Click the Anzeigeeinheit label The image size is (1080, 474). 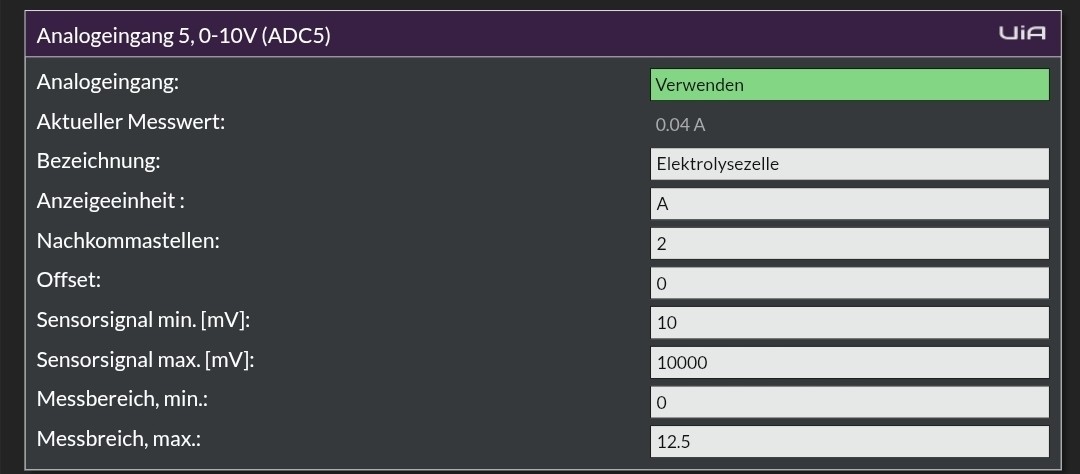[x=110, y=201]
